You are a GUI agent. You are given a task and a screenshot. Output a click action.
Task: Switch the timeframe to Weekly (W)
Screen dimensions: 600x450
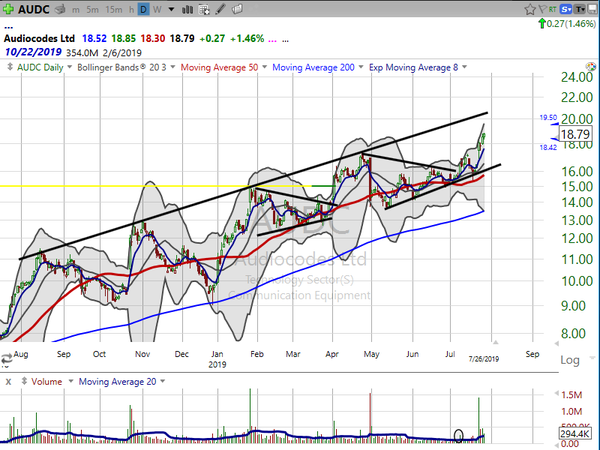[159, 10]
